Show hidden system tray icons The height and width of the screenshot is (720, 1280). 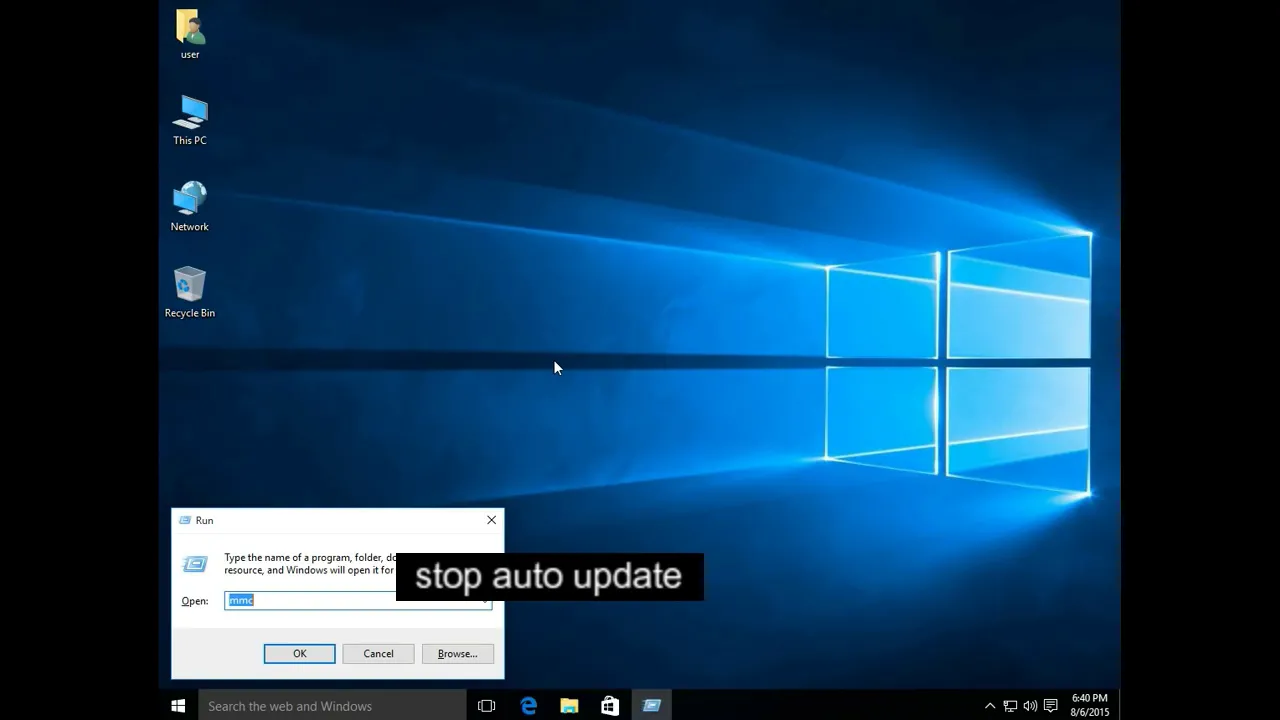point(990,706)
